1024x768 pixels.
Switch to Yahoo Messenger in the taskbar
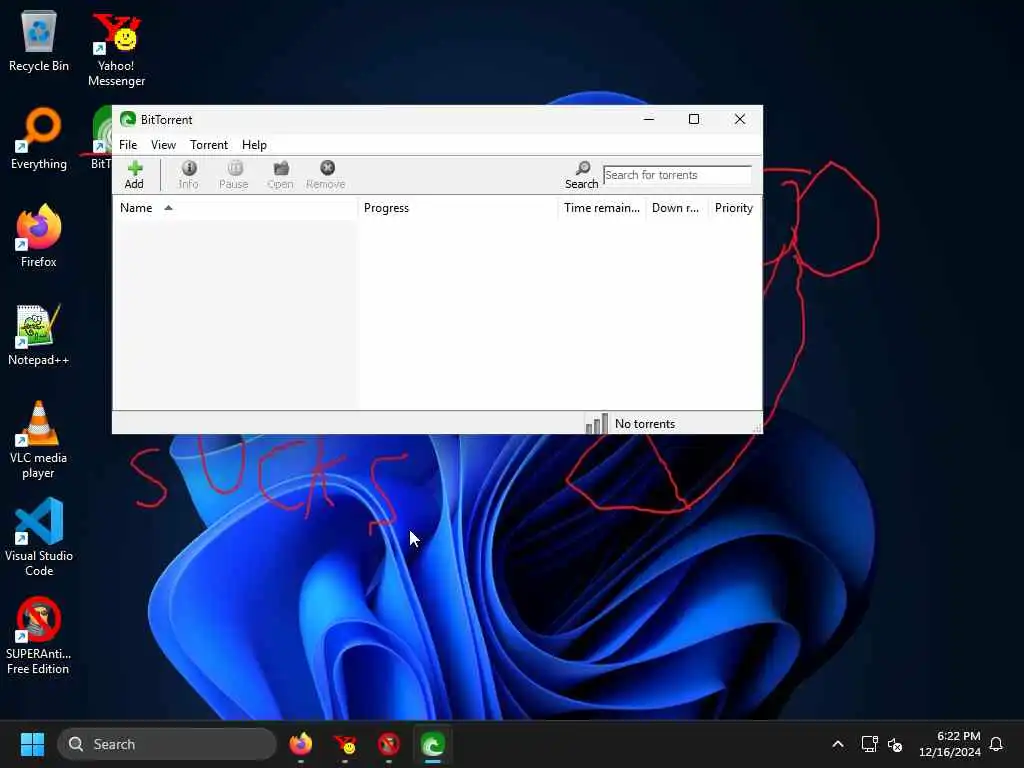(x=345, y=744)
